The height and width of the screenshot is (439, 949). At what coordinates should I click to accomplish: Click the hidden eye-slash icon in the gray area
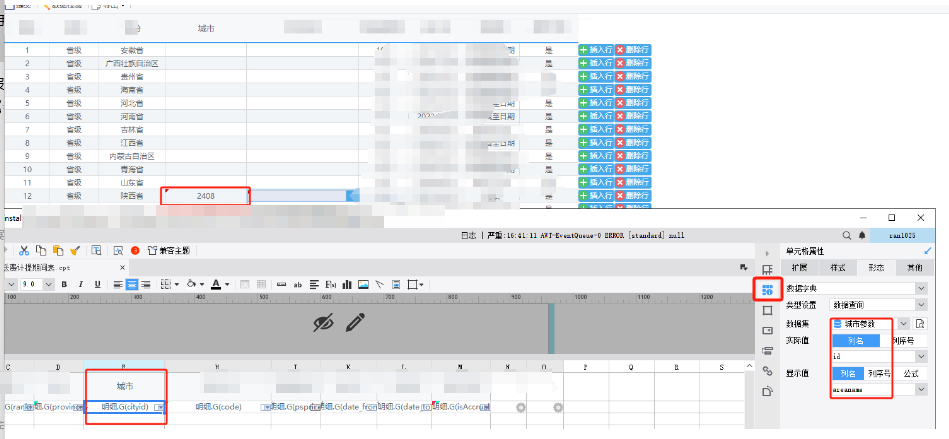coord(324,323)
